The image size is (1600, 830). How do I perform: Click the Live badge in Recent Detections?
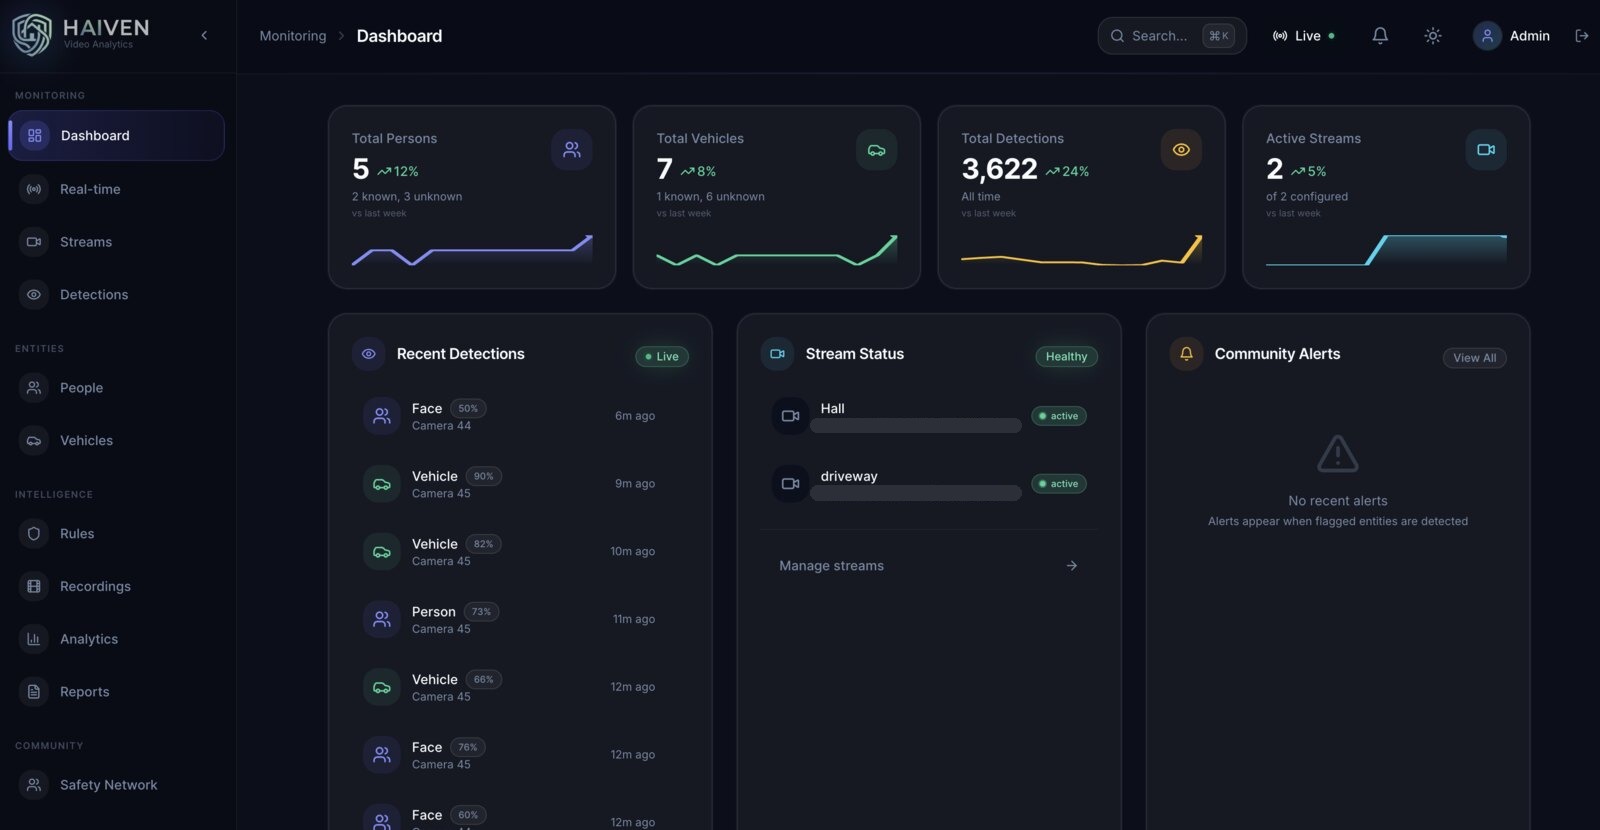point(662,357)
